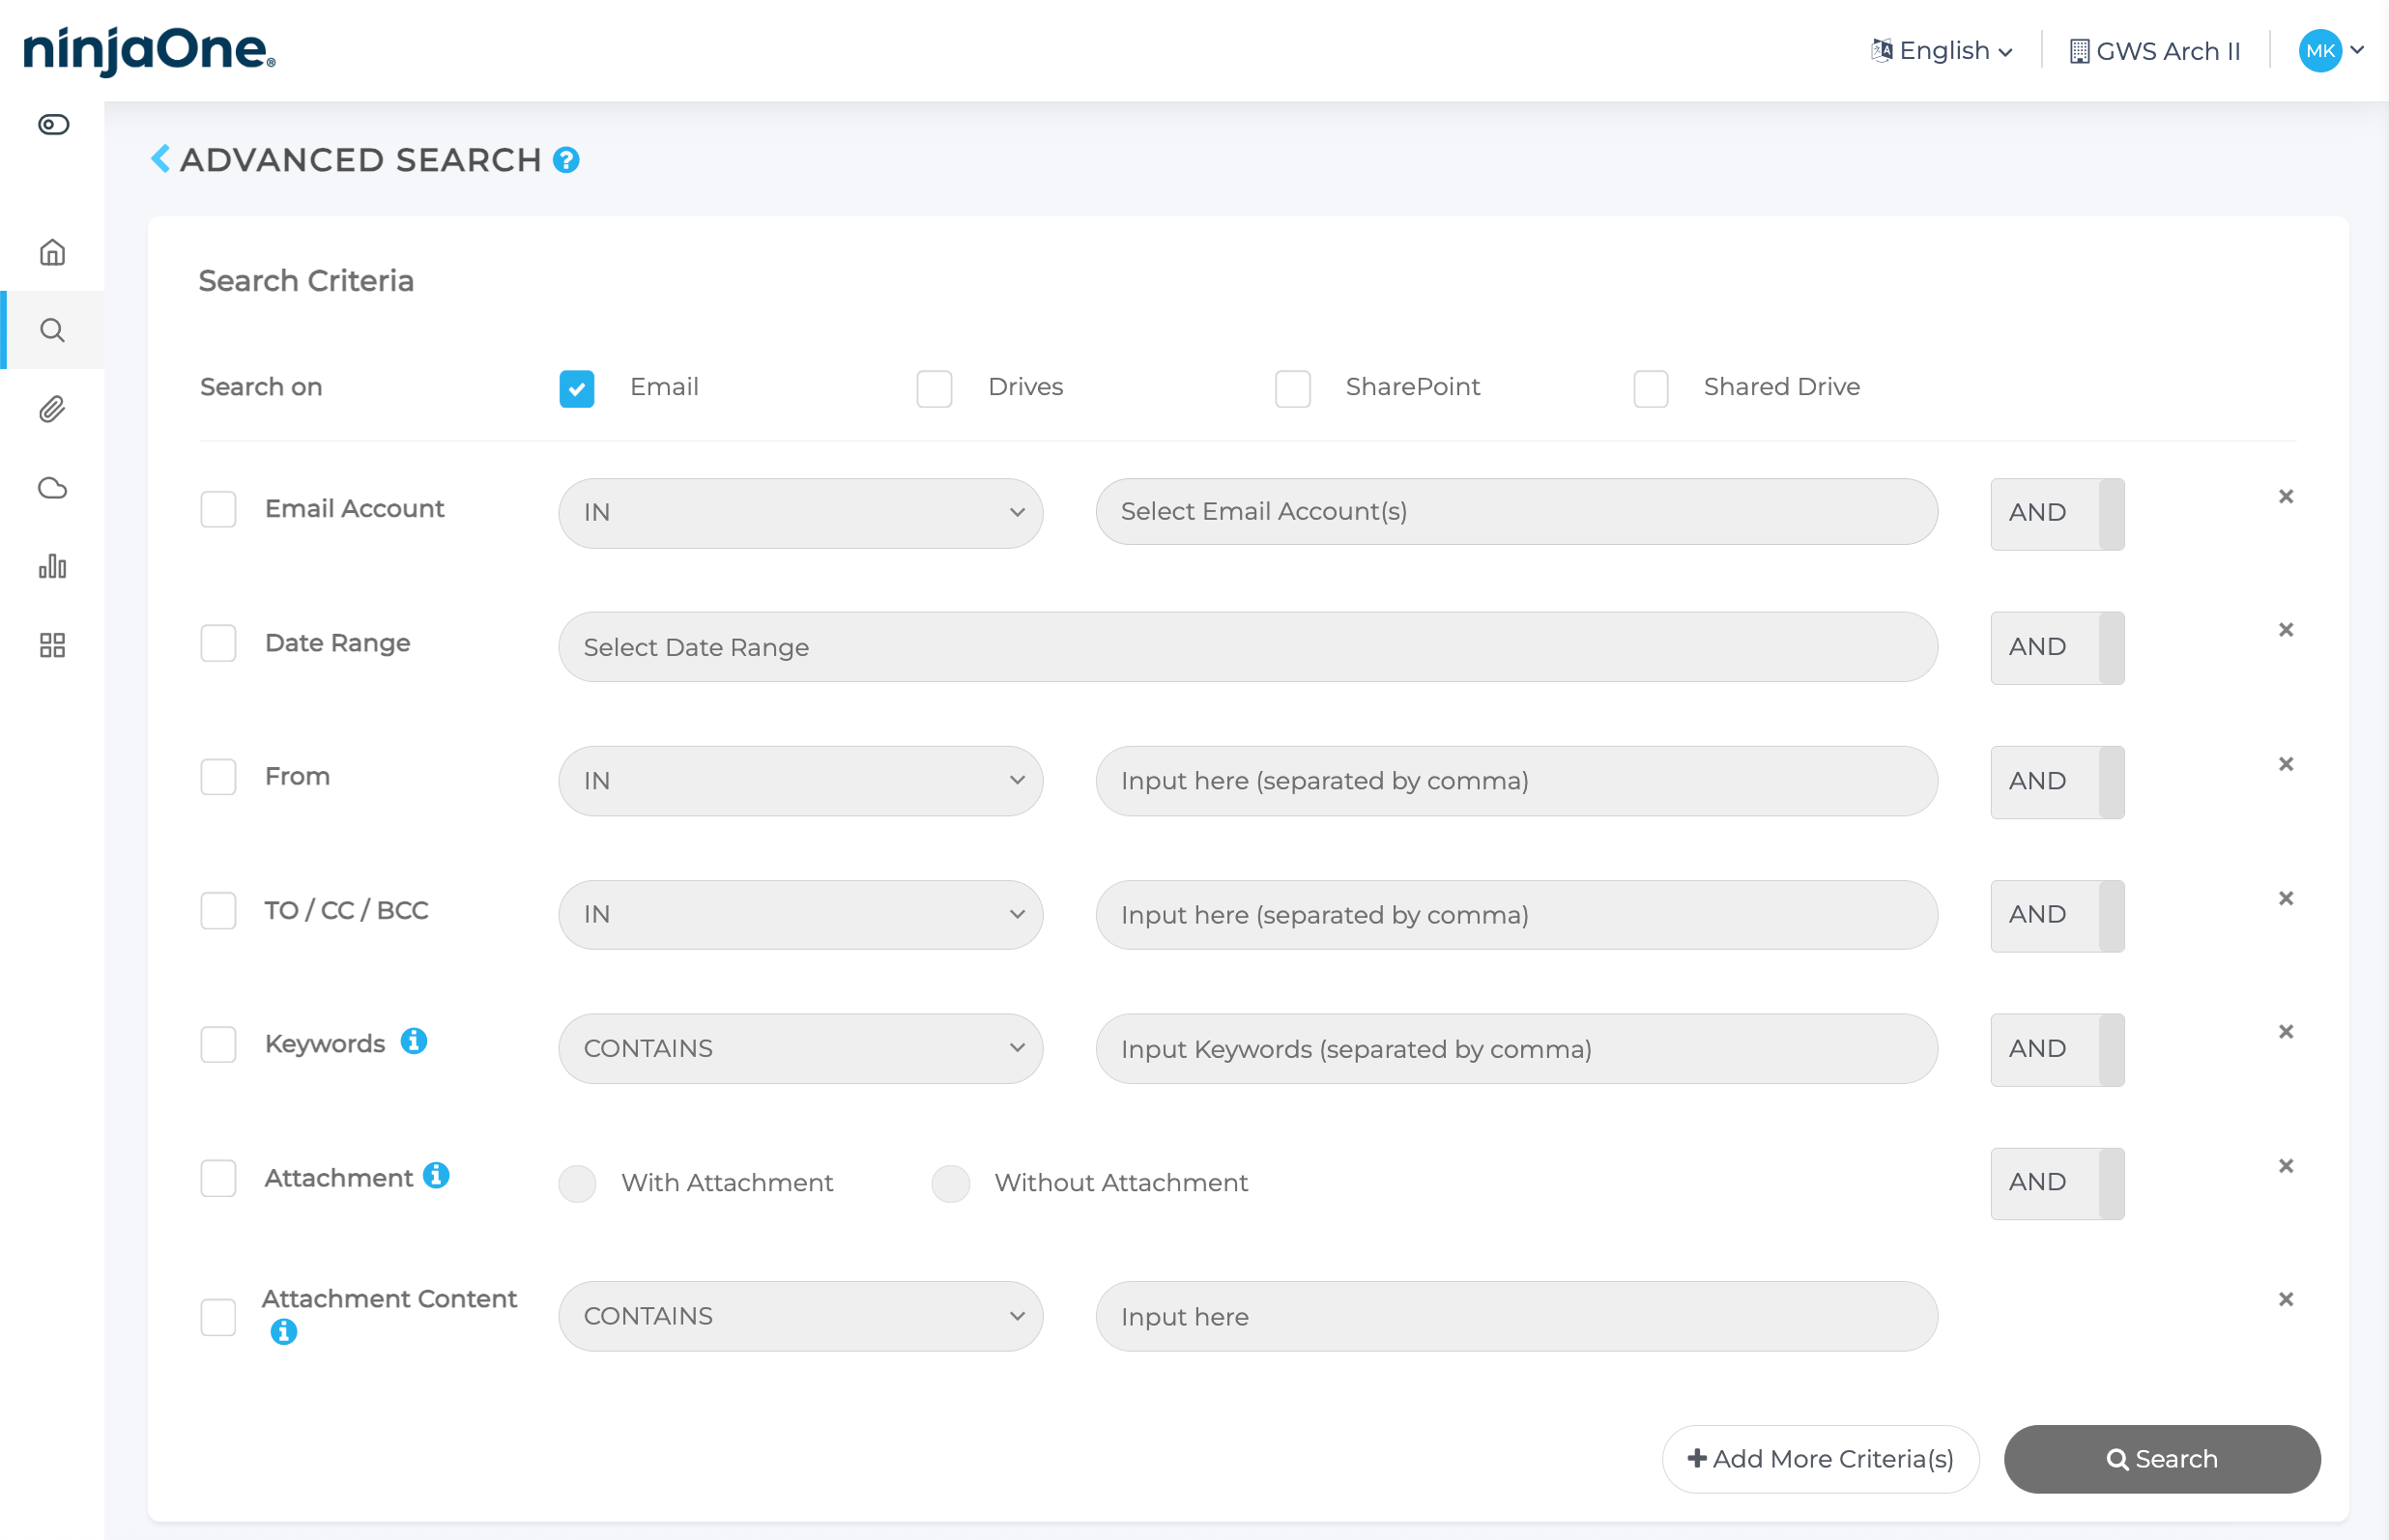Enable the Date Range criteria checkbox
Screen dimensions: 2389x1540
click(x=218, y=643)
